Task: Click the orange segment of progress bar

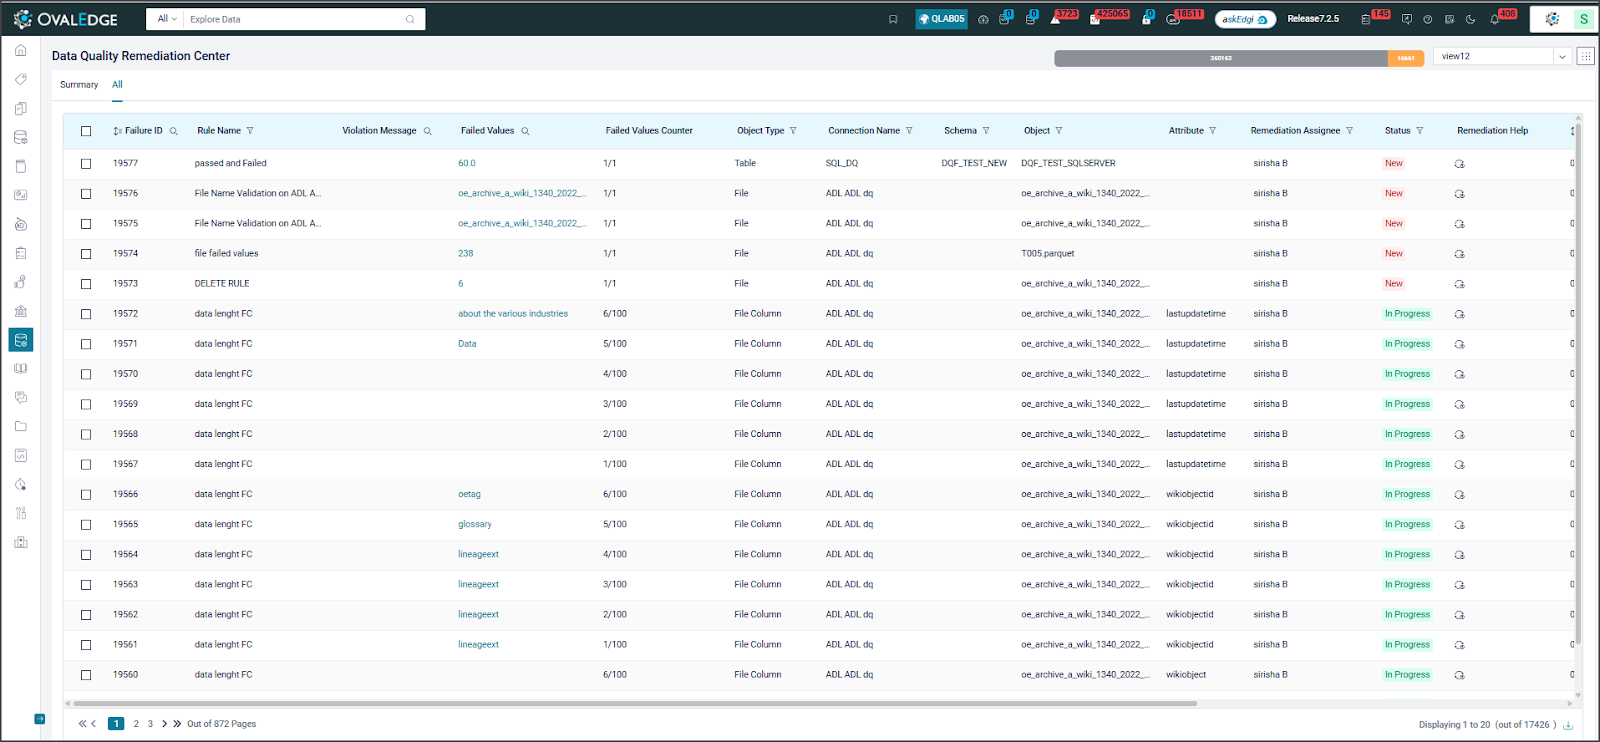Action: (1405, 58)
